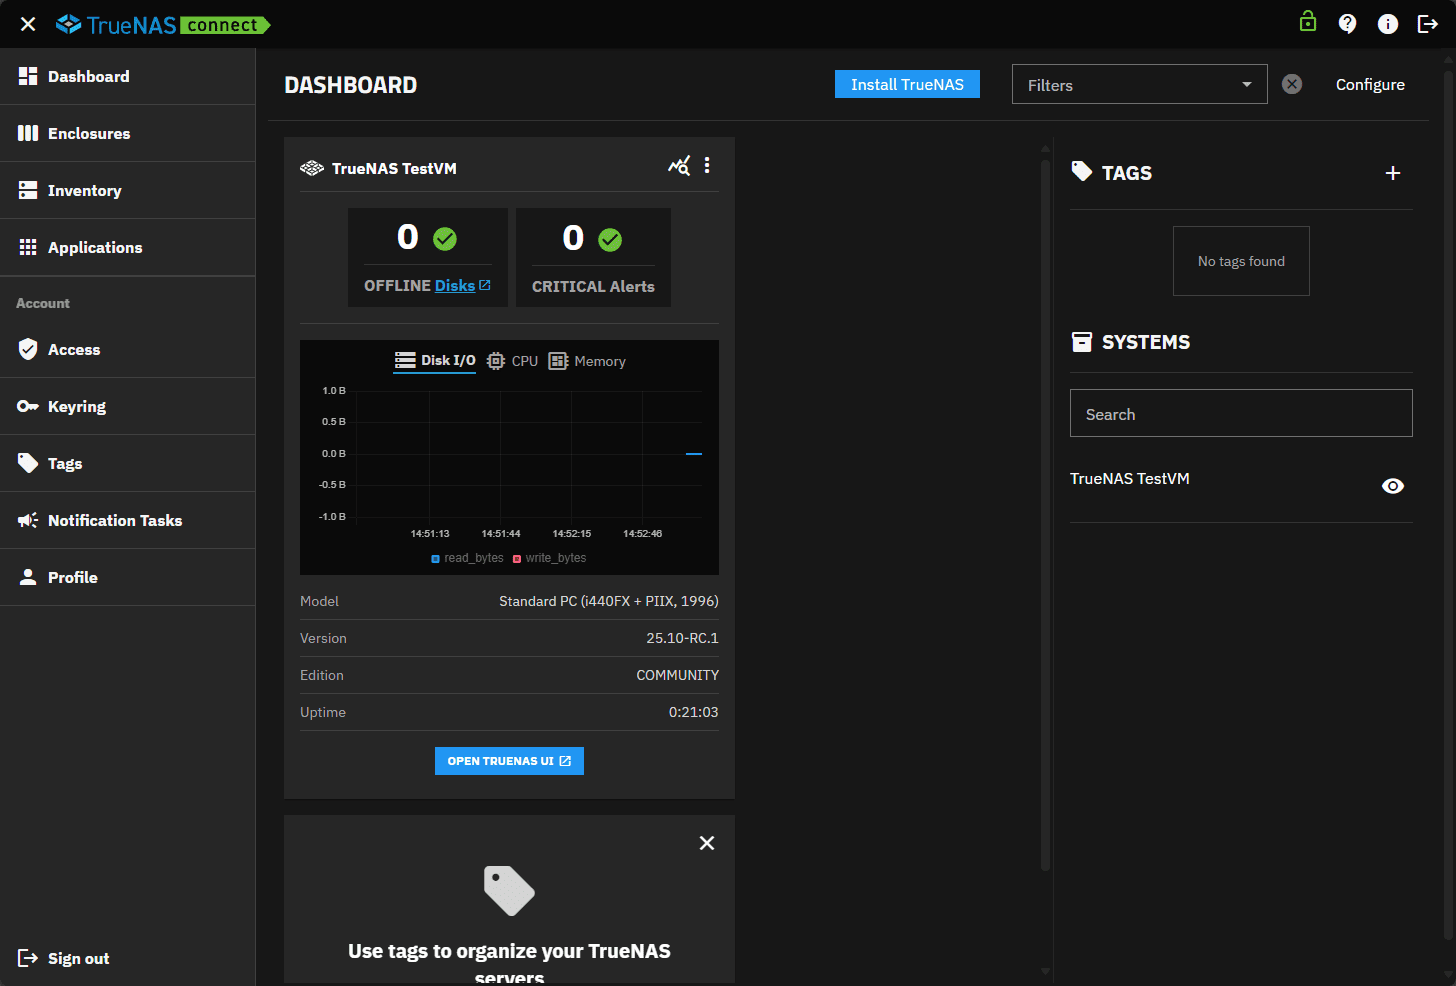Click the TrueNAS connect logo
The image size is (1456, 986).
pos(163,24)
